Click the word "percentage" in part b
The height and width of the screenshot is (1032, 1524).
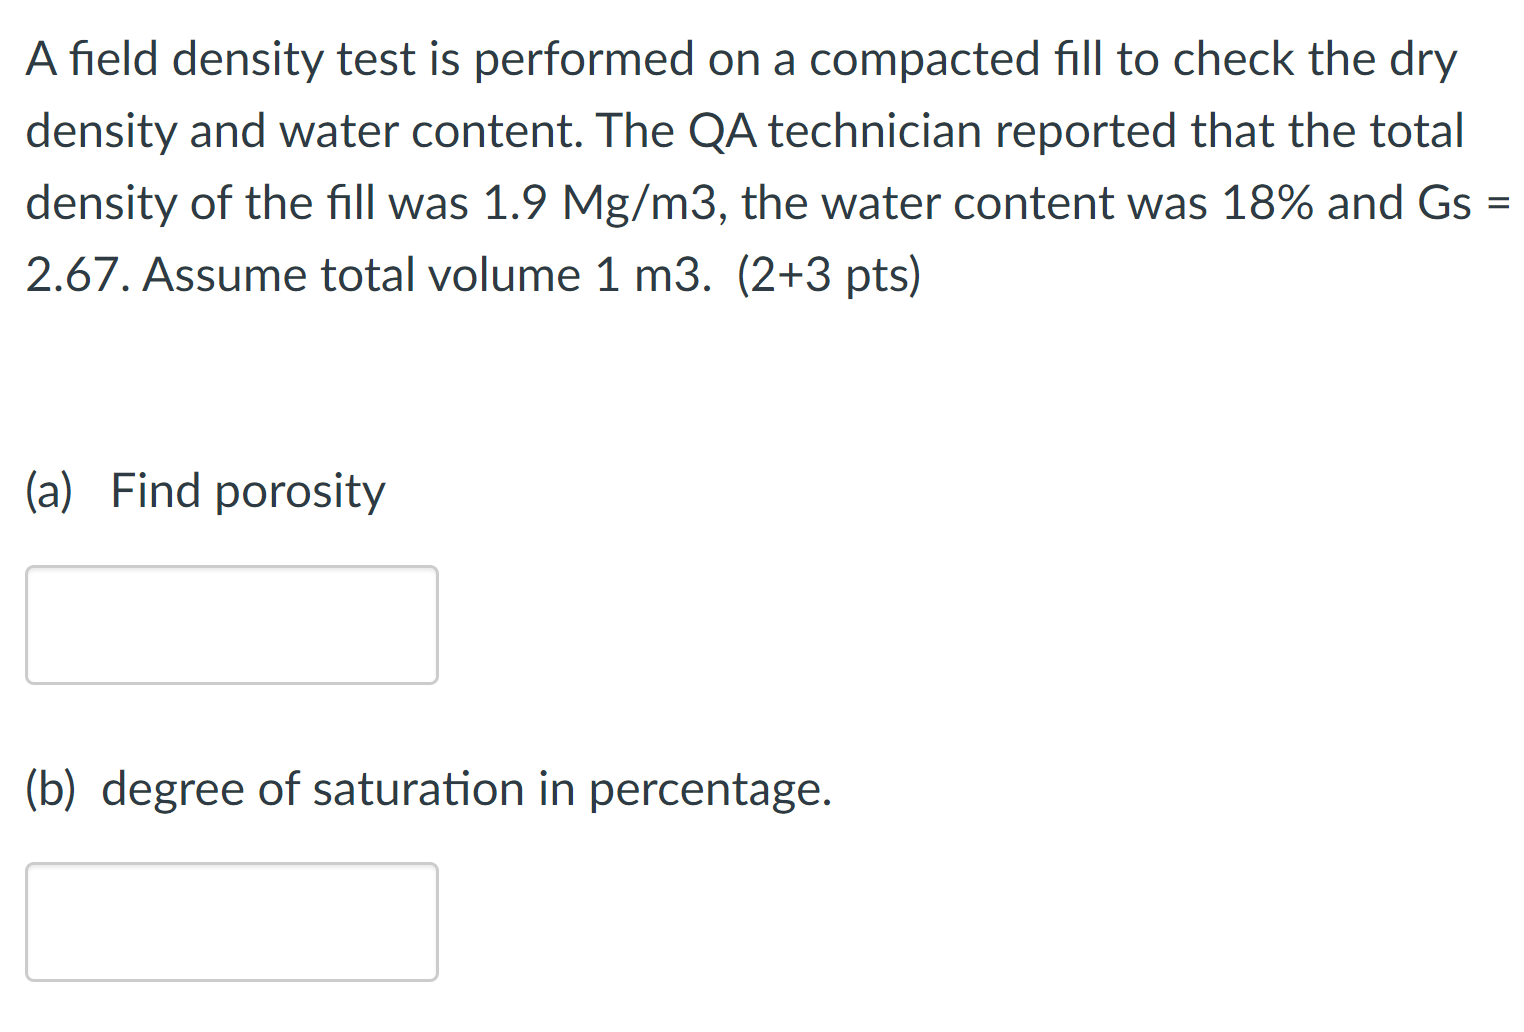[x=708, y=791]
